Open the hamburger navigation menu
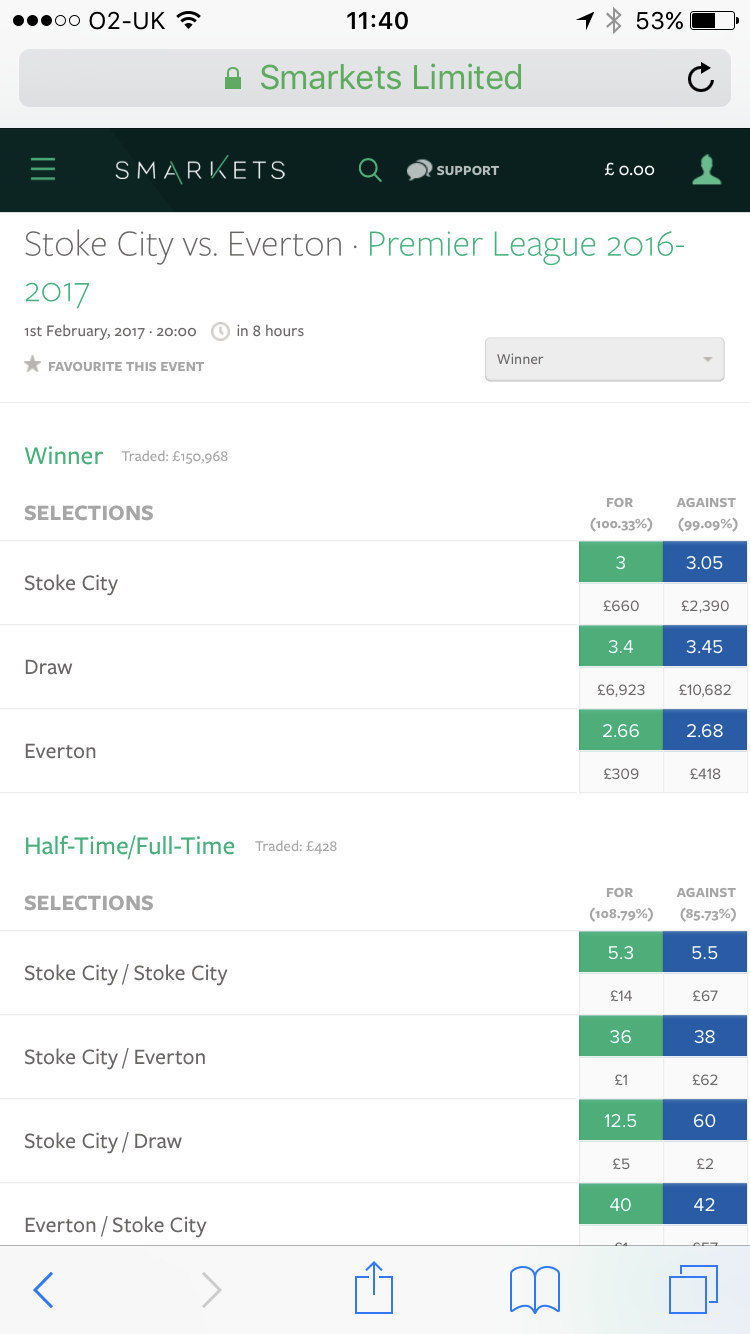The image size is (750, 1334). coord(43,170)
